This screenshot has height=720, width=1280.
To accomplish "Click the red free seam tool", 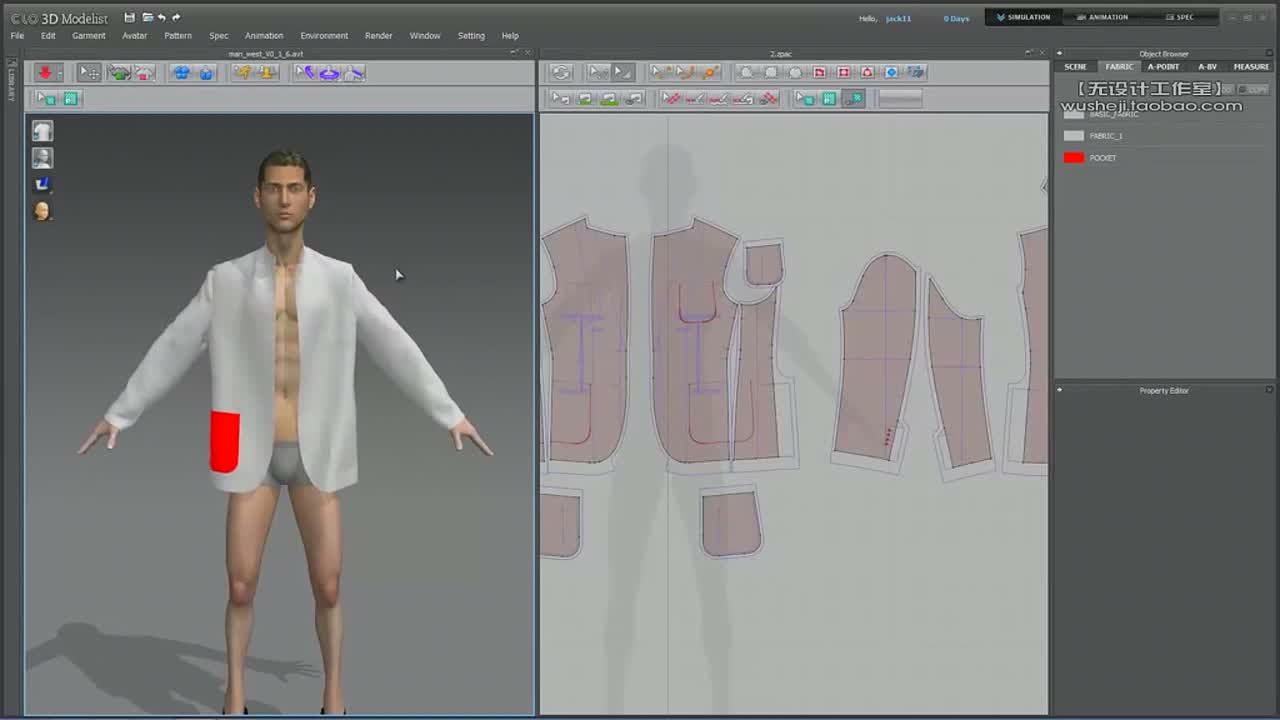I will click(719, 98).
